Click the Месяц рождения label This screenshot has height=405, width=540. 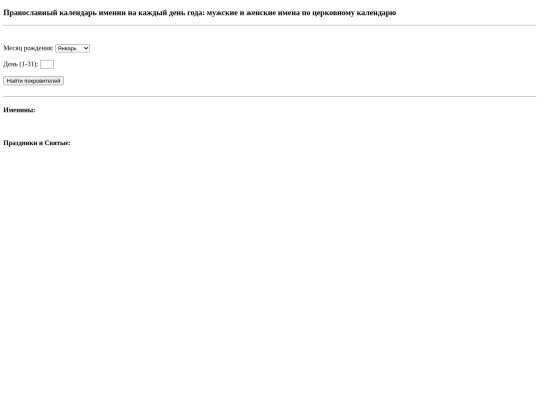coord(28,48)
